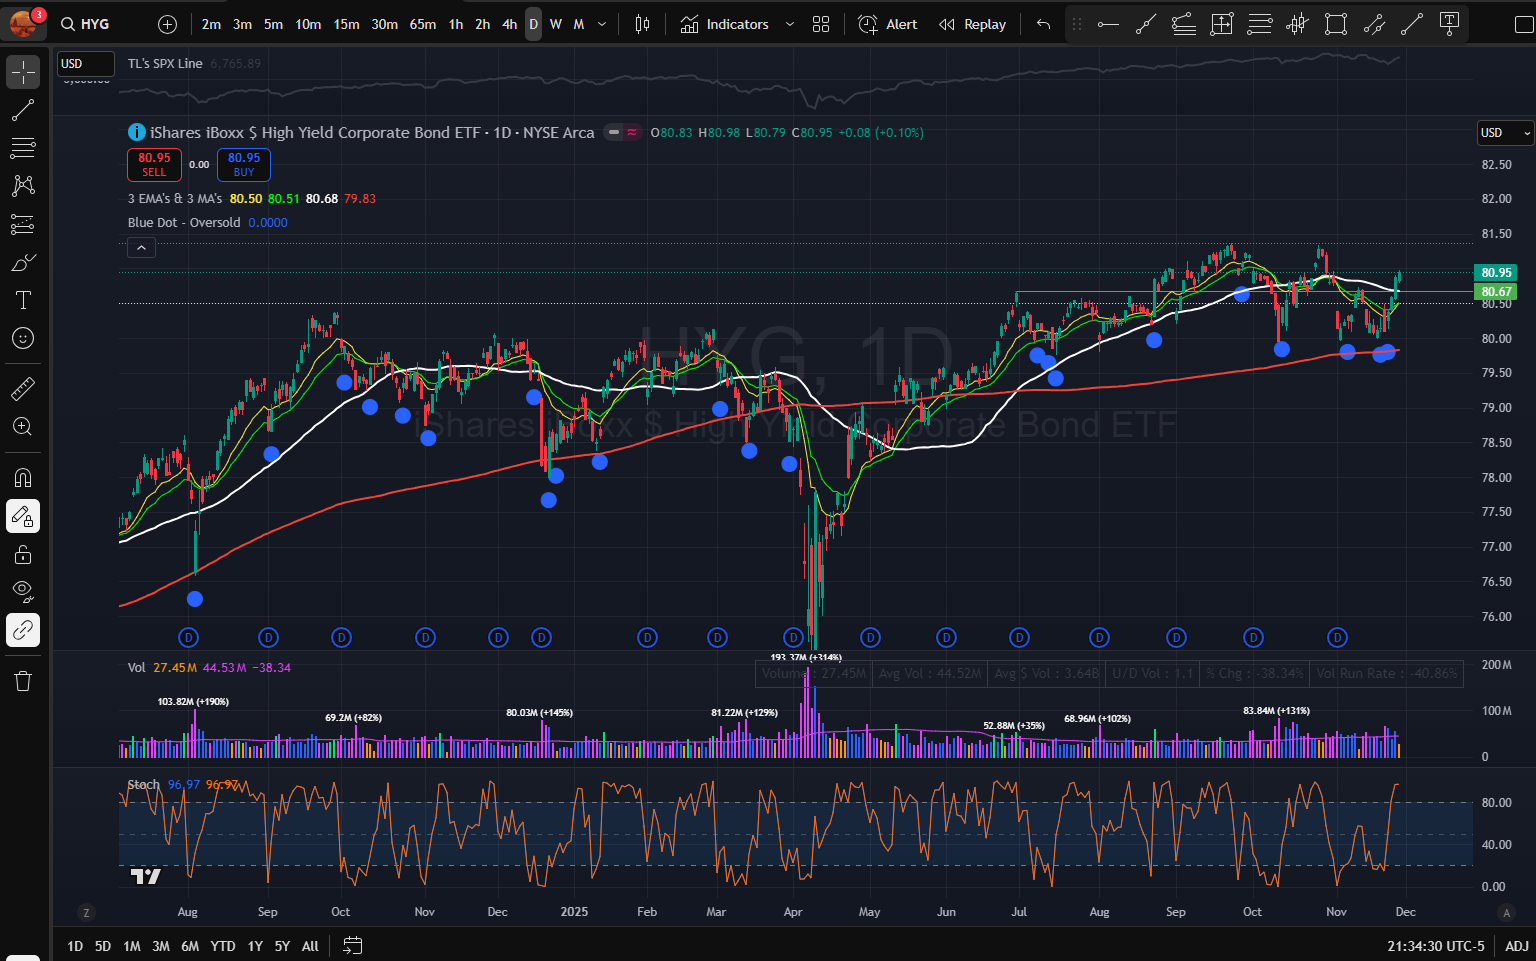1536x961 pixels.
Task: Open the candlestick chart type selector
Action: point(642,24)
